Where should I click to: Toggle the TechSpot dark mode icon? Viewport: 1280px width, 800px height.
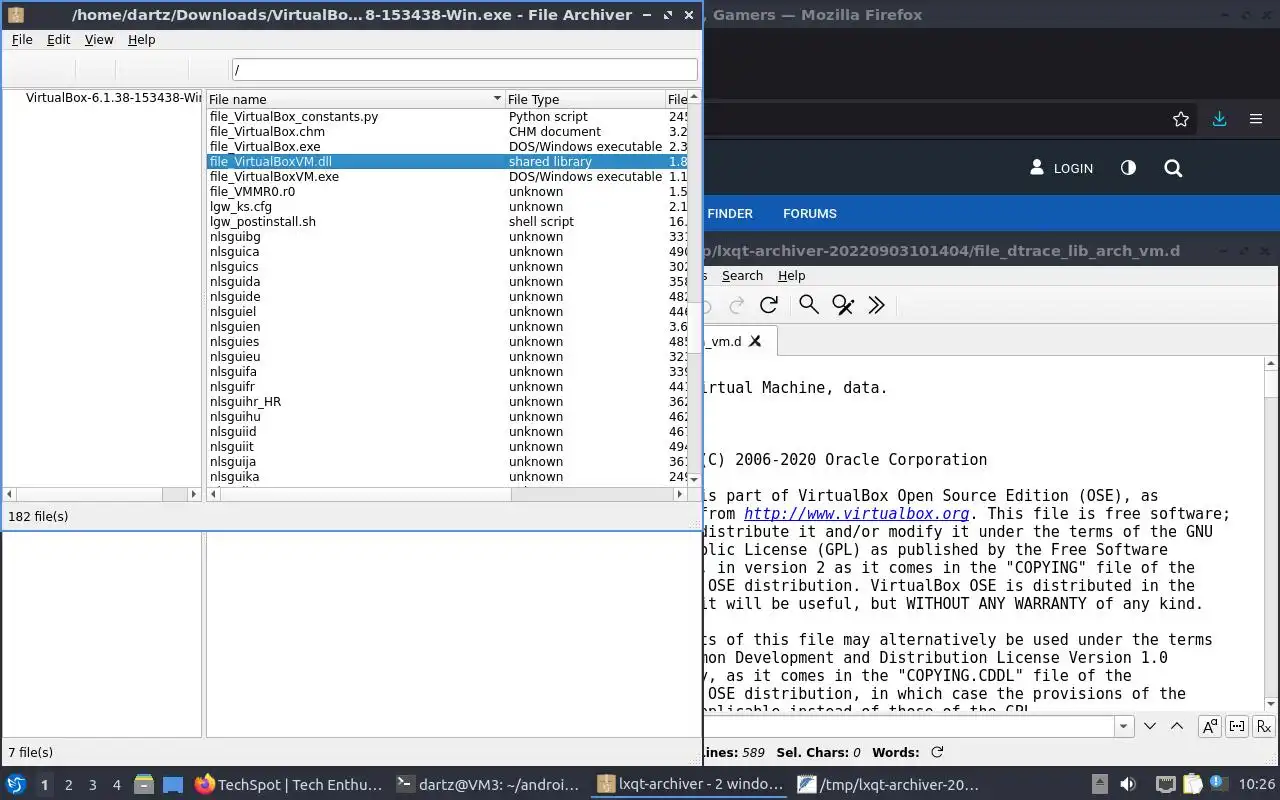(1128, 168)
